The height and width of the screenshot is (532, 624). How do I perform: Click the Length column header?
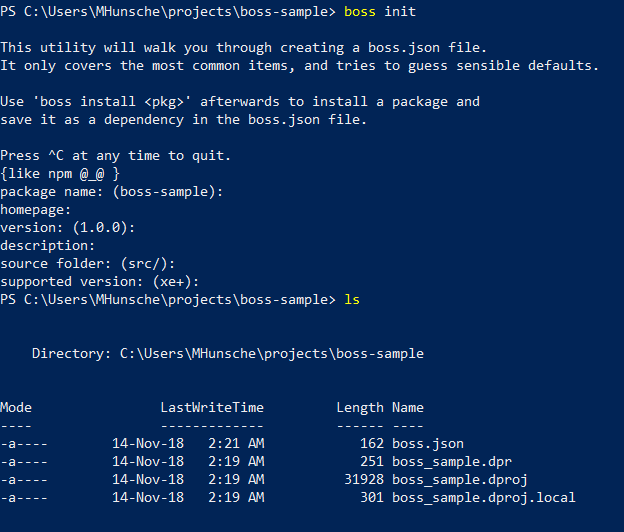(x=360, y=408)
